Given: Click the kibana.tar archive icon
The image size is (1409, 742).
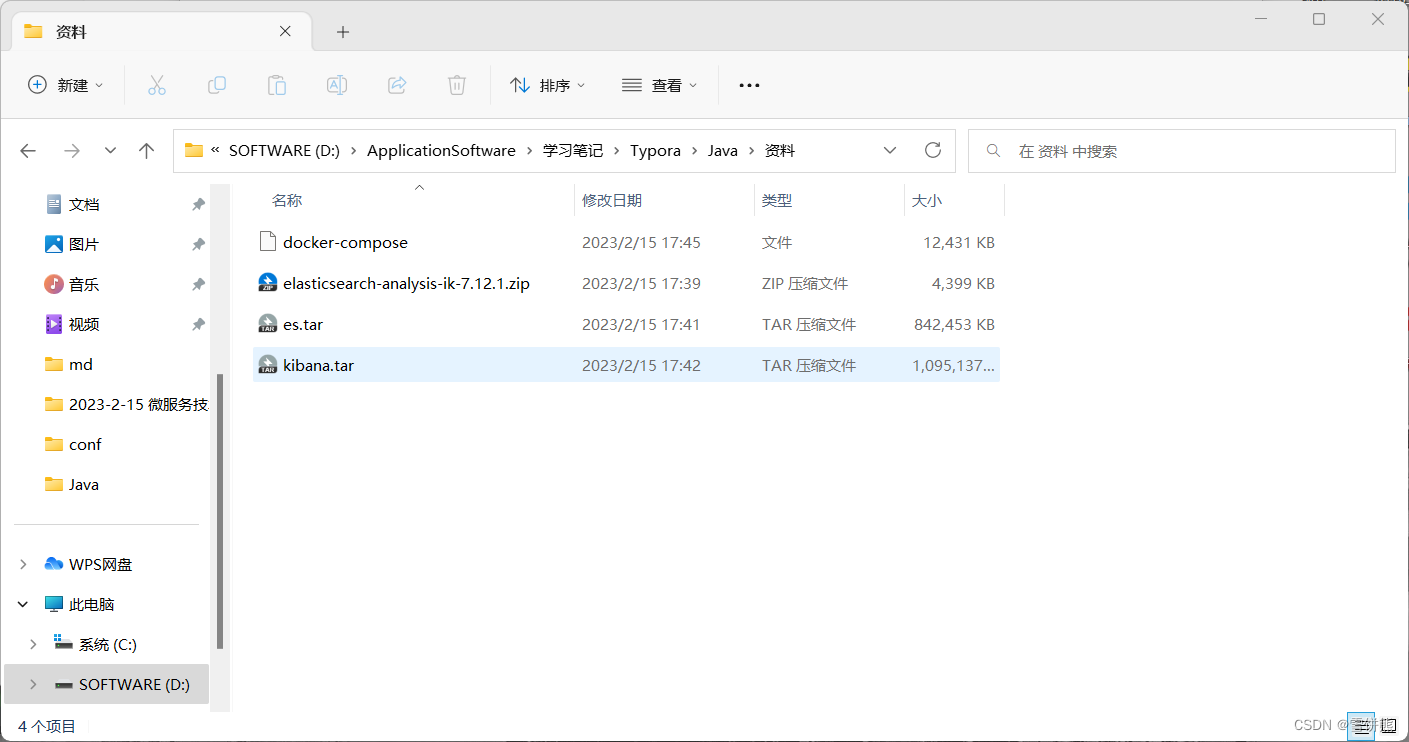Looking at the screenshot, I should 267,365.
